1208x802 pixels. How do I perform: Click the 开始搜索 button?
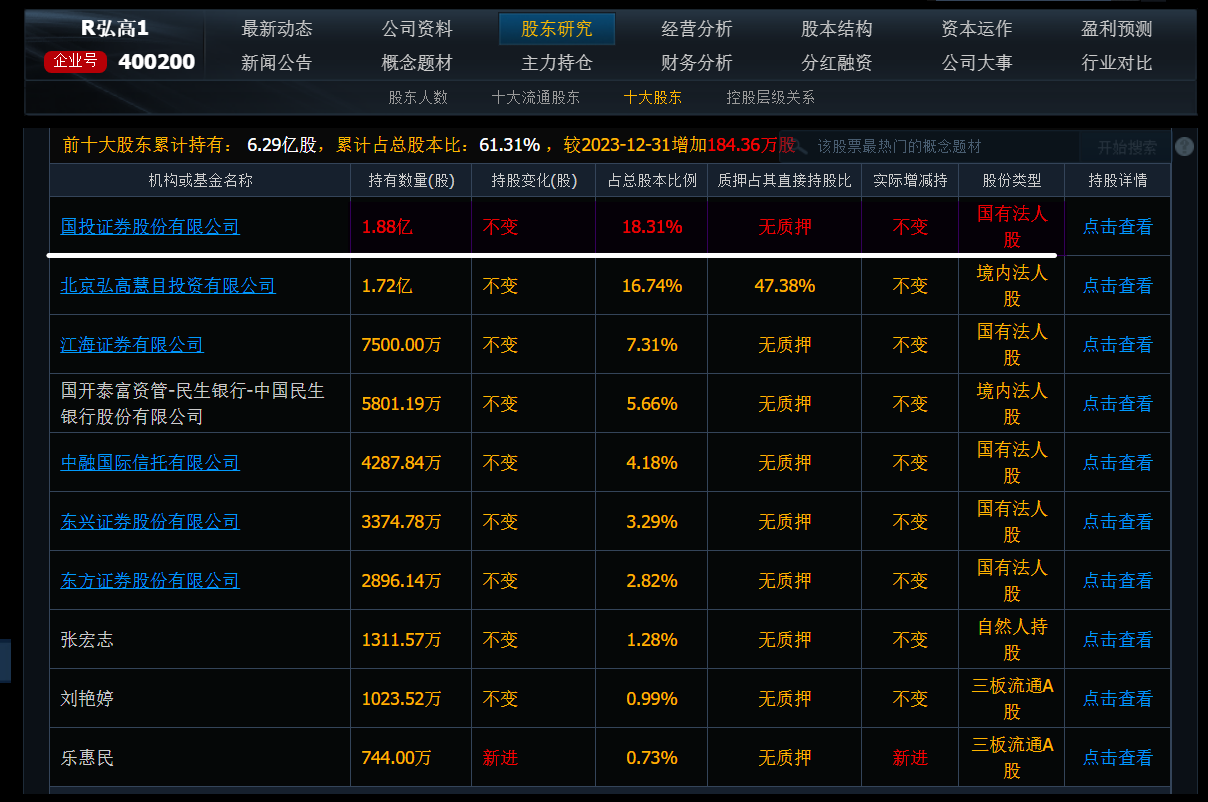1127,147
